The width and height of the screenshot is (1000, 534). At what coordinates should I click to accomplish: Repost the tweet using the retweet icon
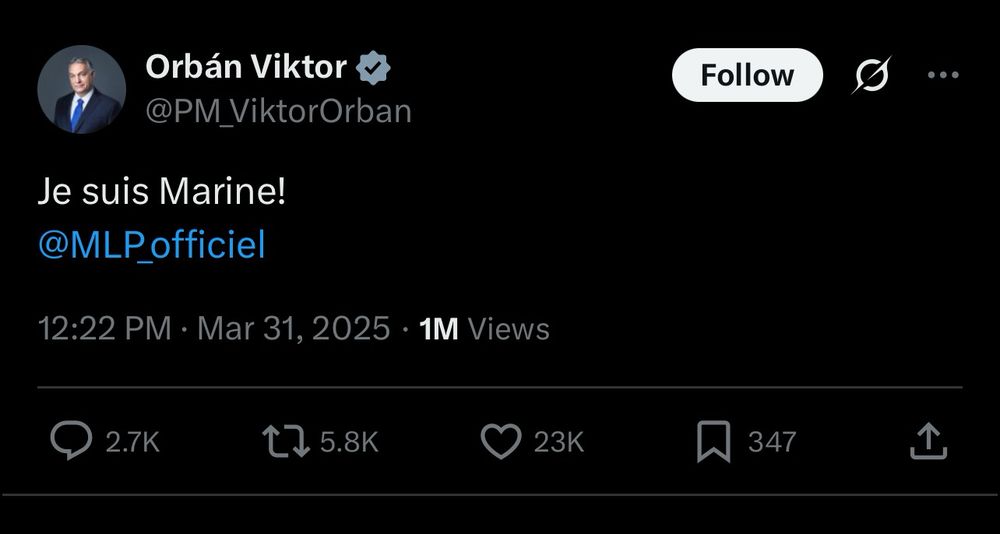(285, 441)
